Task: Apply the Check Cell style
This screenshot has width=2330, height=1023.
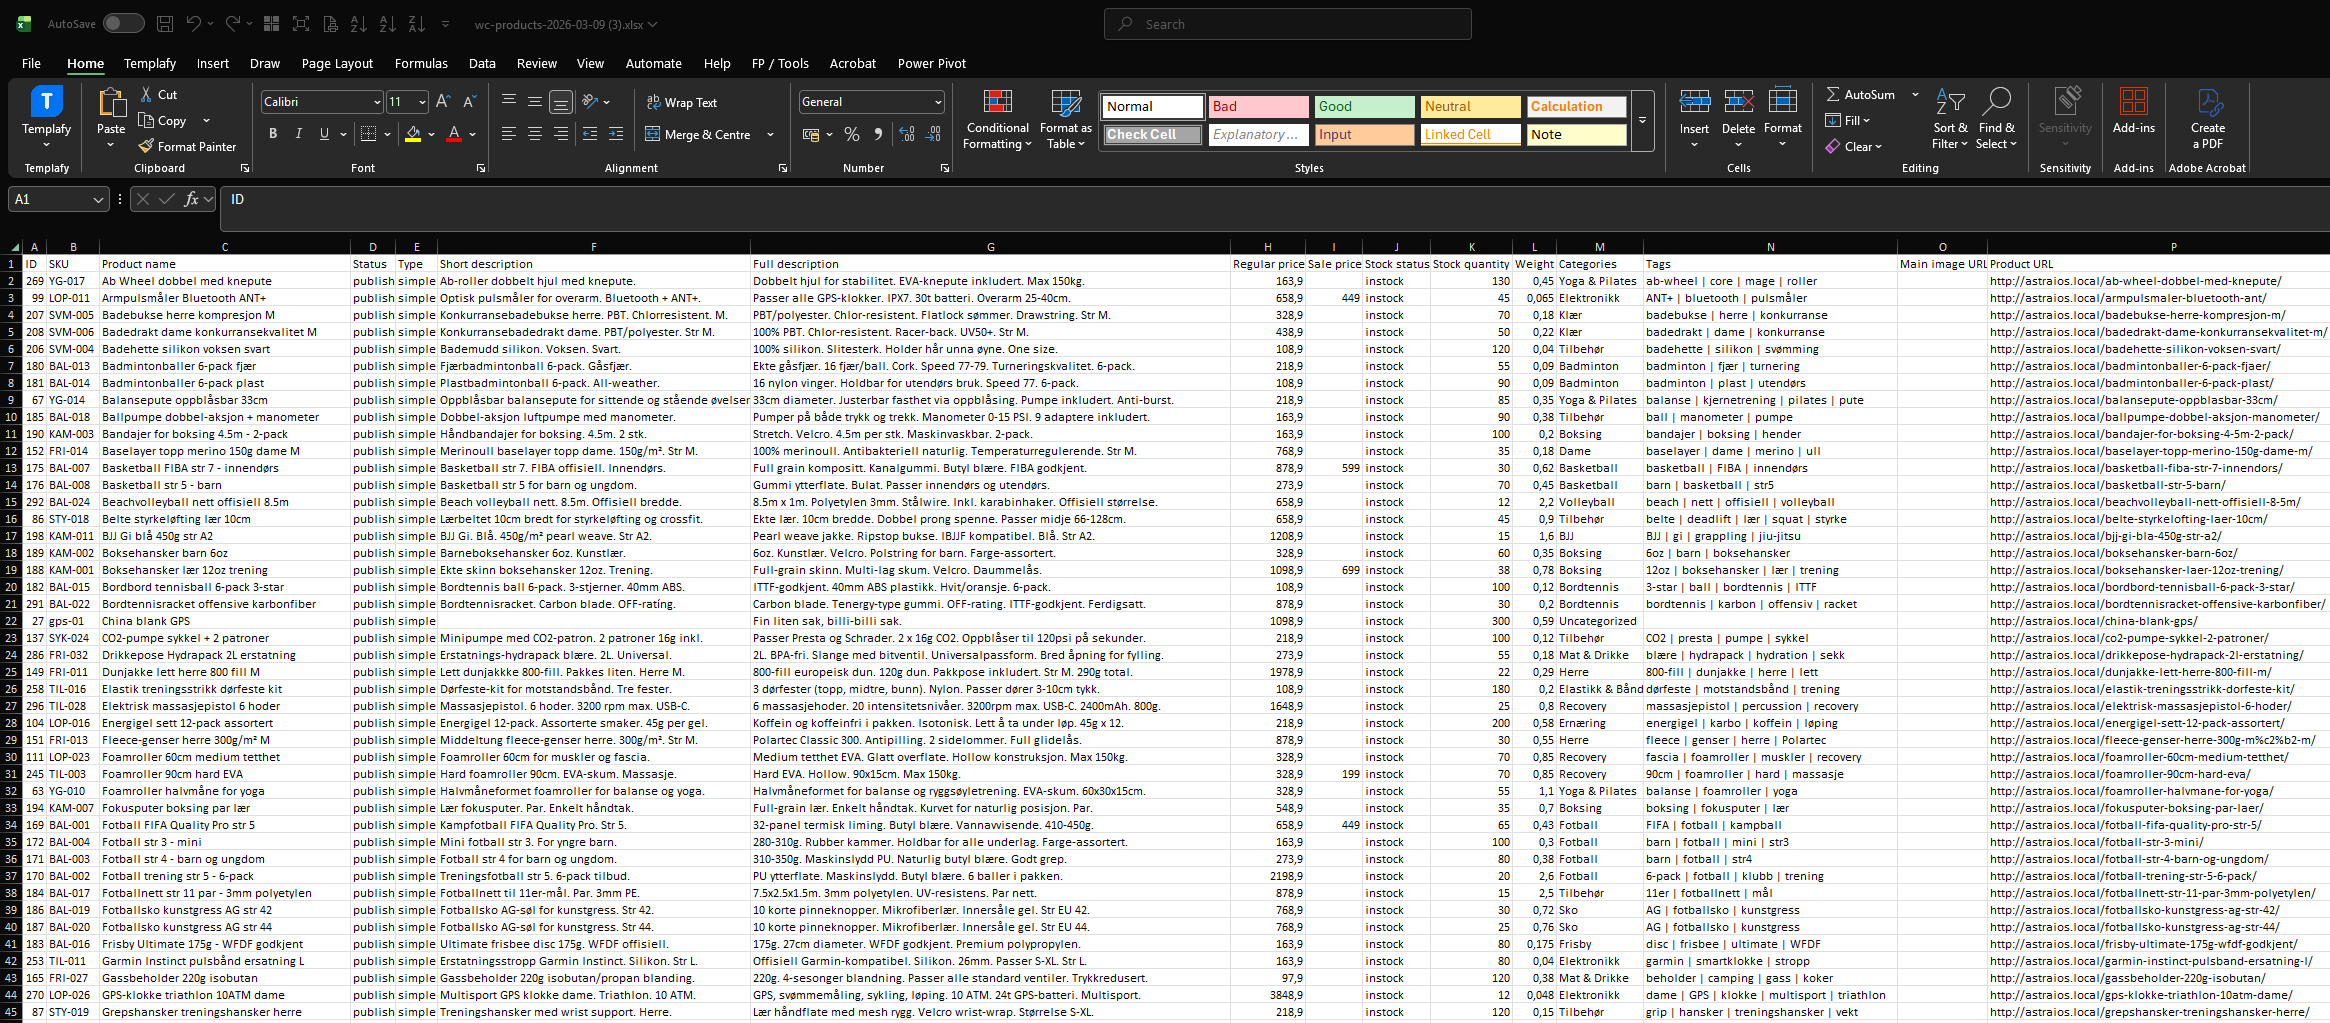Action: tap(1153, 134)
